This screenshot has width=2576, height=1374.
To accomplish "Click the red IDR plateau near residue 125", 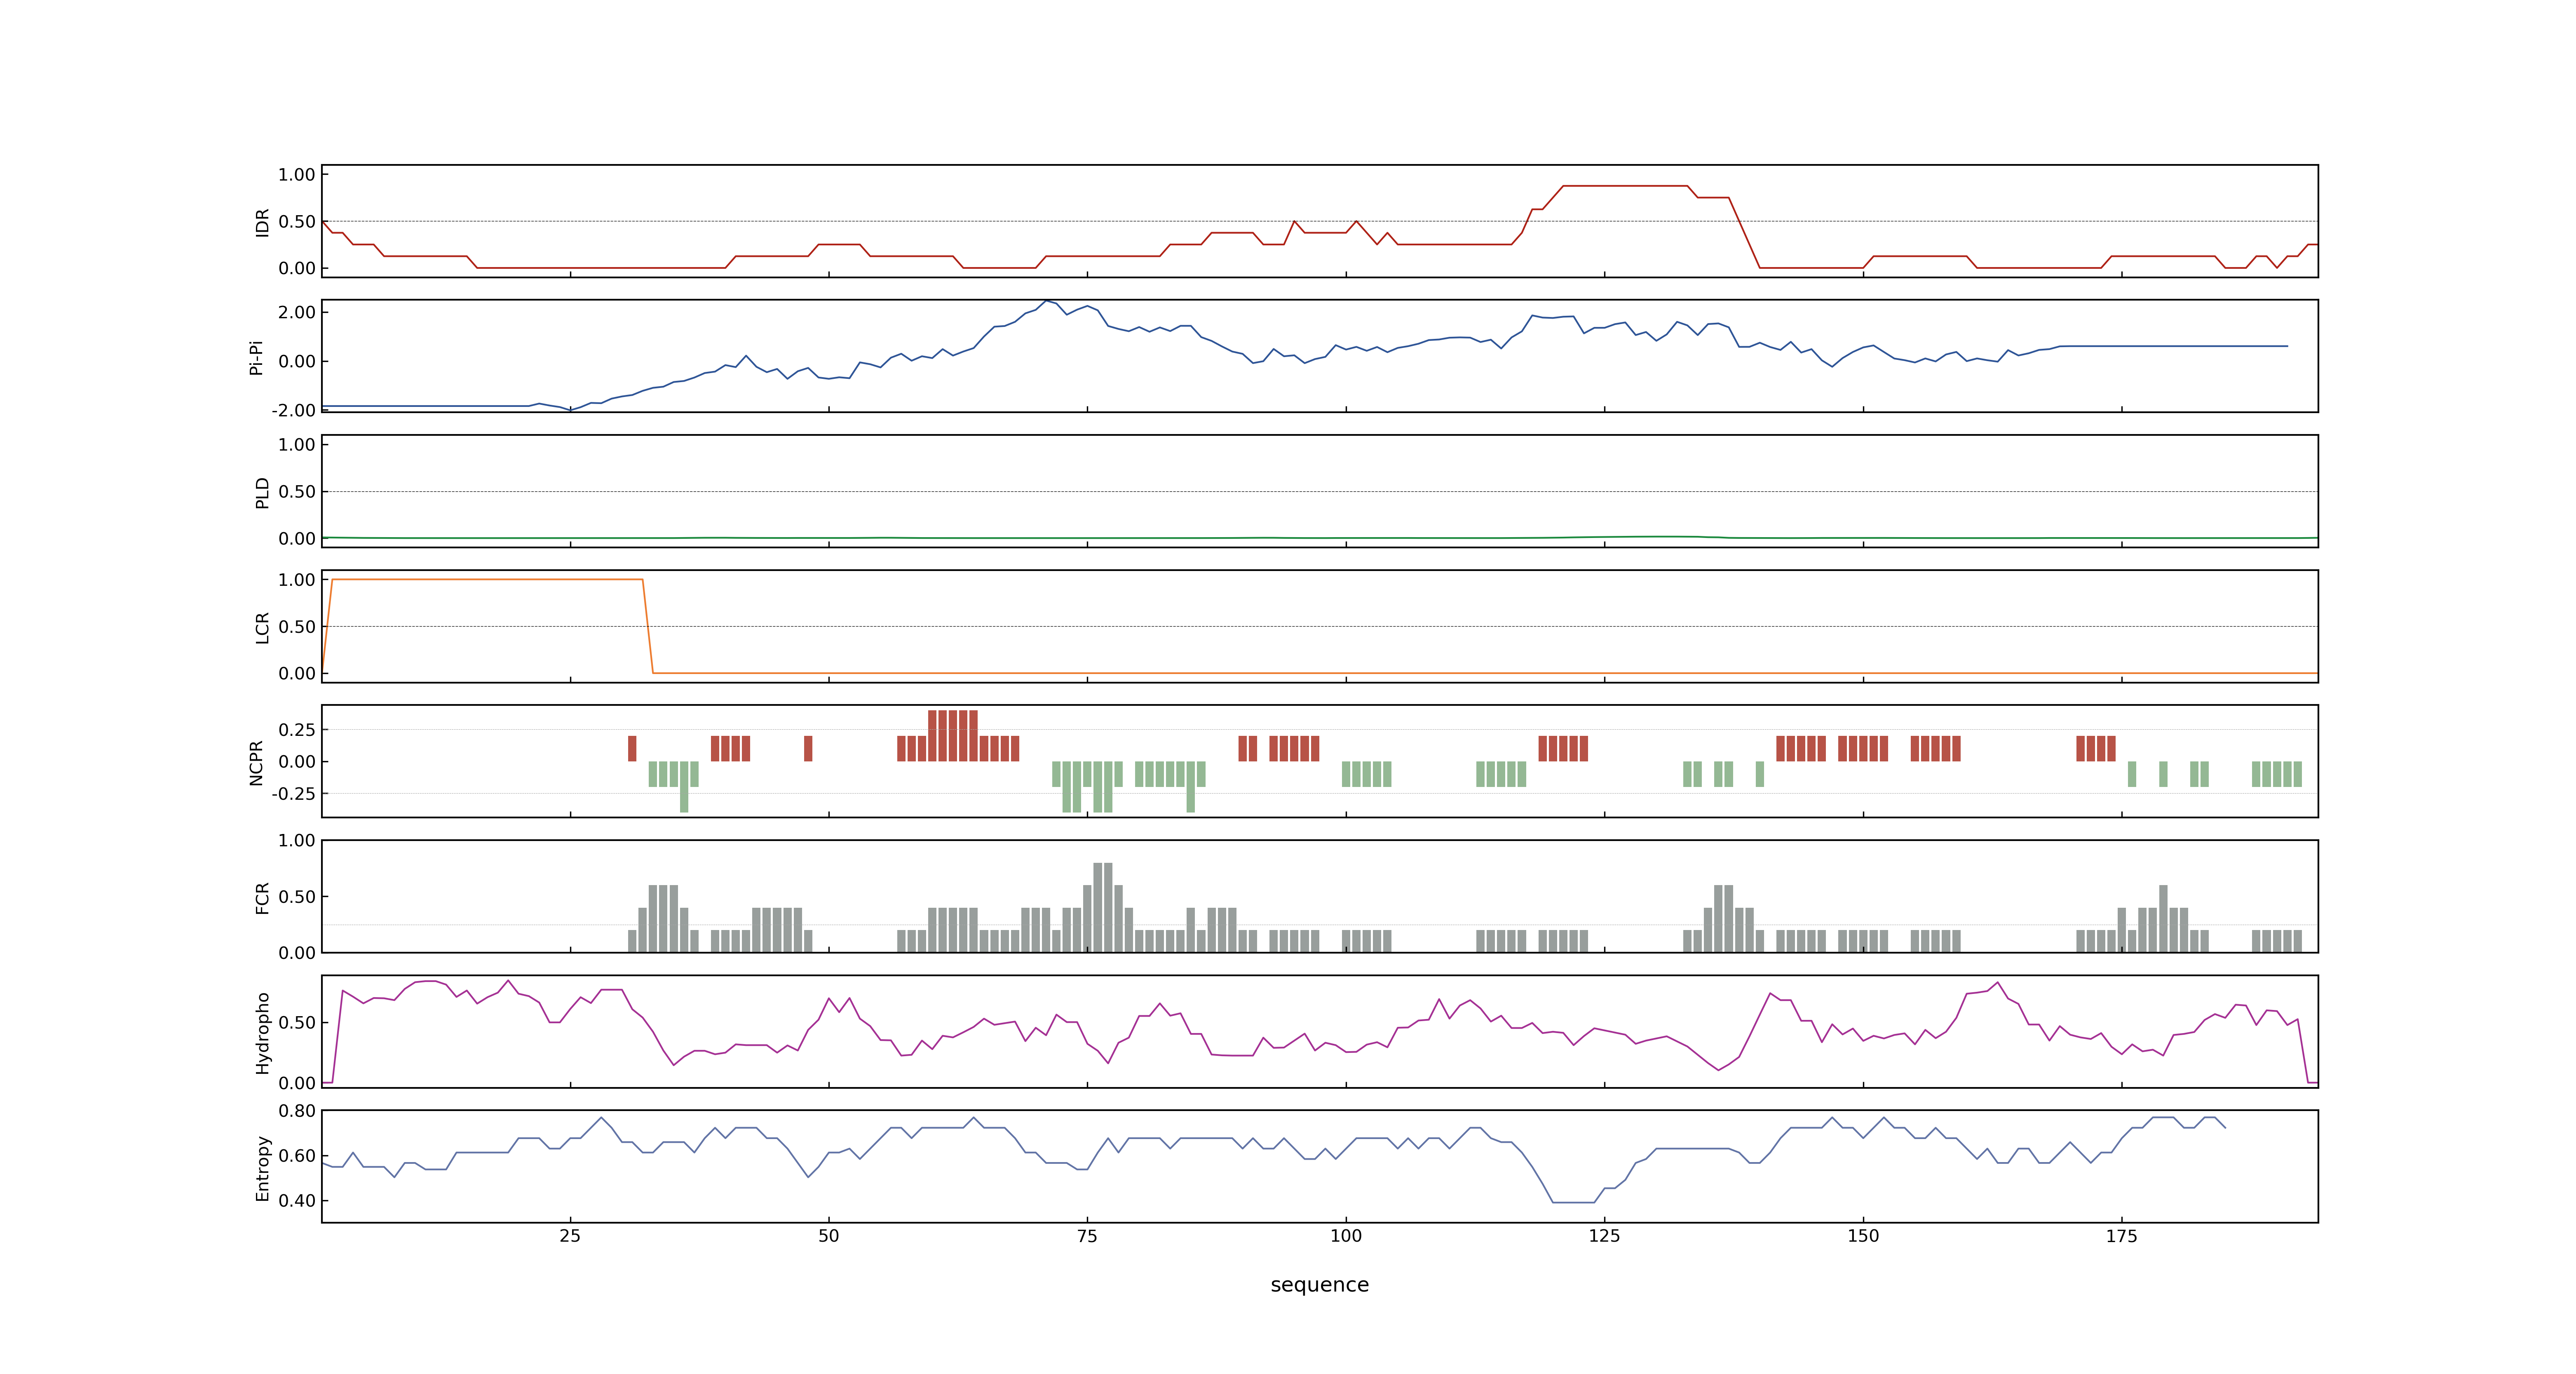I will [x=1625, y=186].
